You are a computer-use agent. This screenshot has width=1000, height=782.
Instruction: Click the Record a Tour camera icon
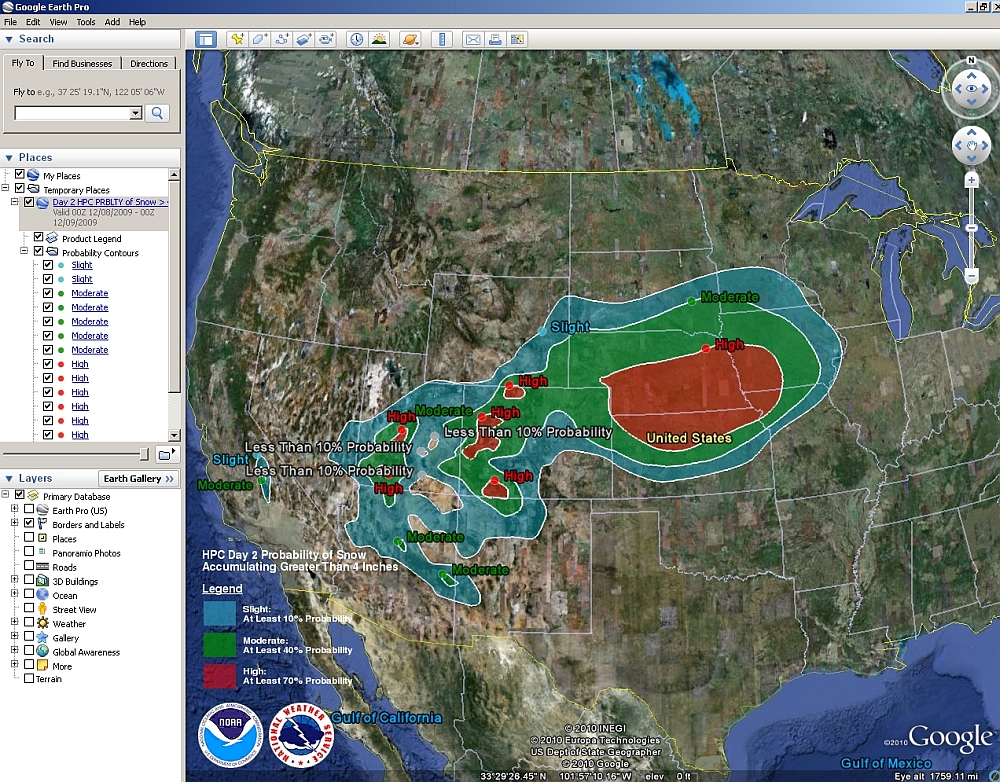point(326,40)
